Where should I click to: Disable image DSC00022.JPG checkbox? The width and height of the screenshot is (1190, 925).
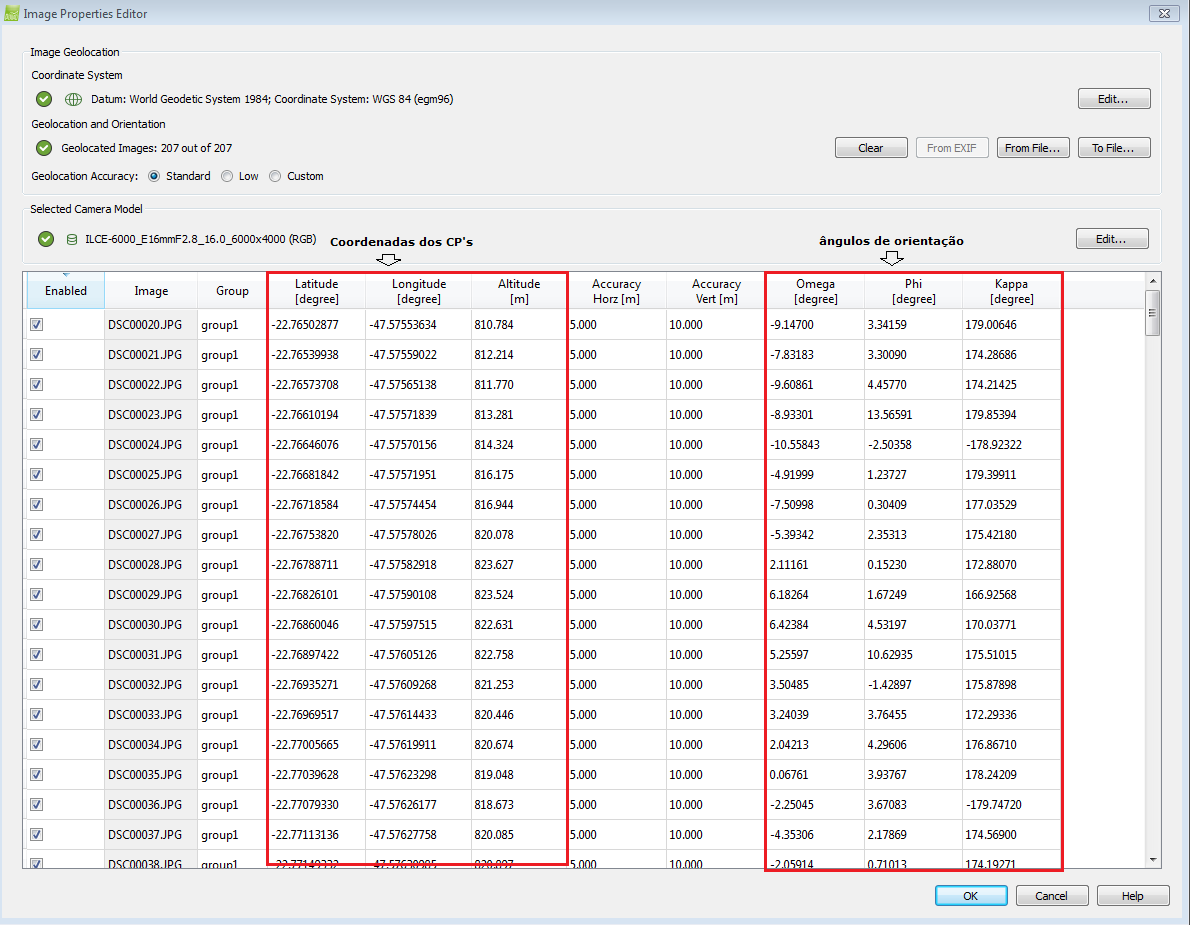tap(36, 385)
